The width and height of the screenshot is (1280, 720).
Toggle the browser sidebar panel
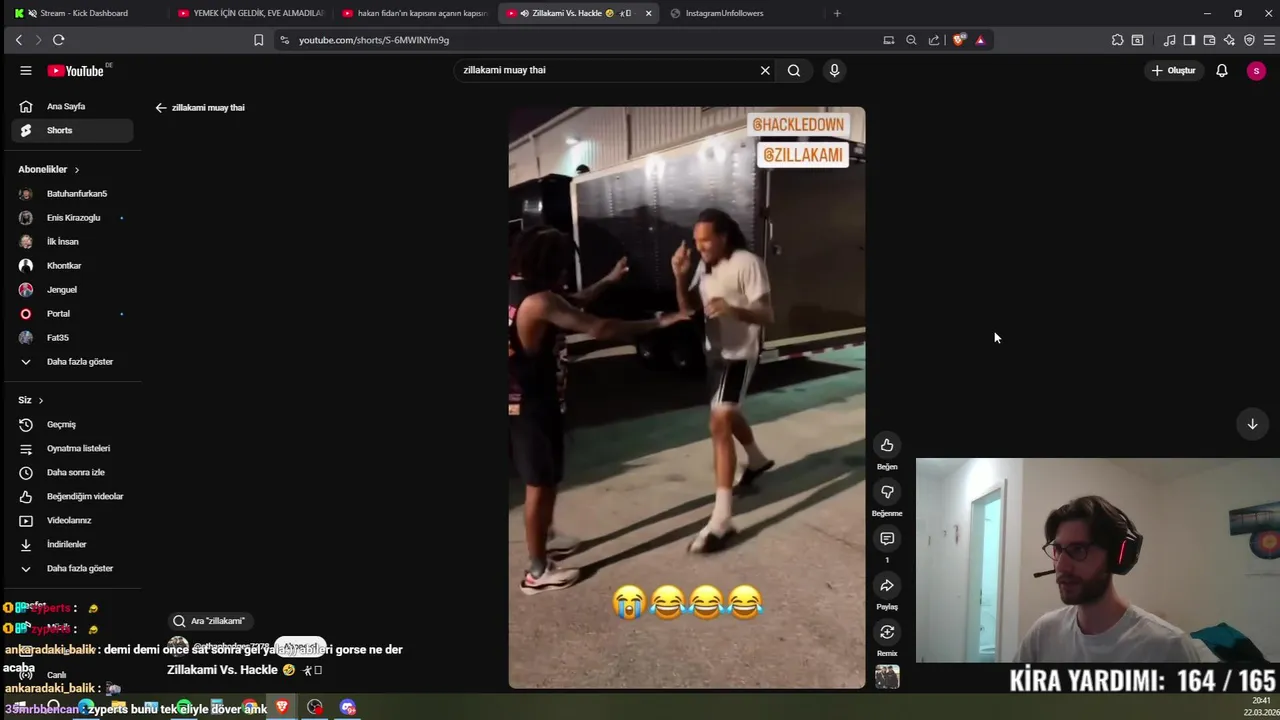(1189, 40)
